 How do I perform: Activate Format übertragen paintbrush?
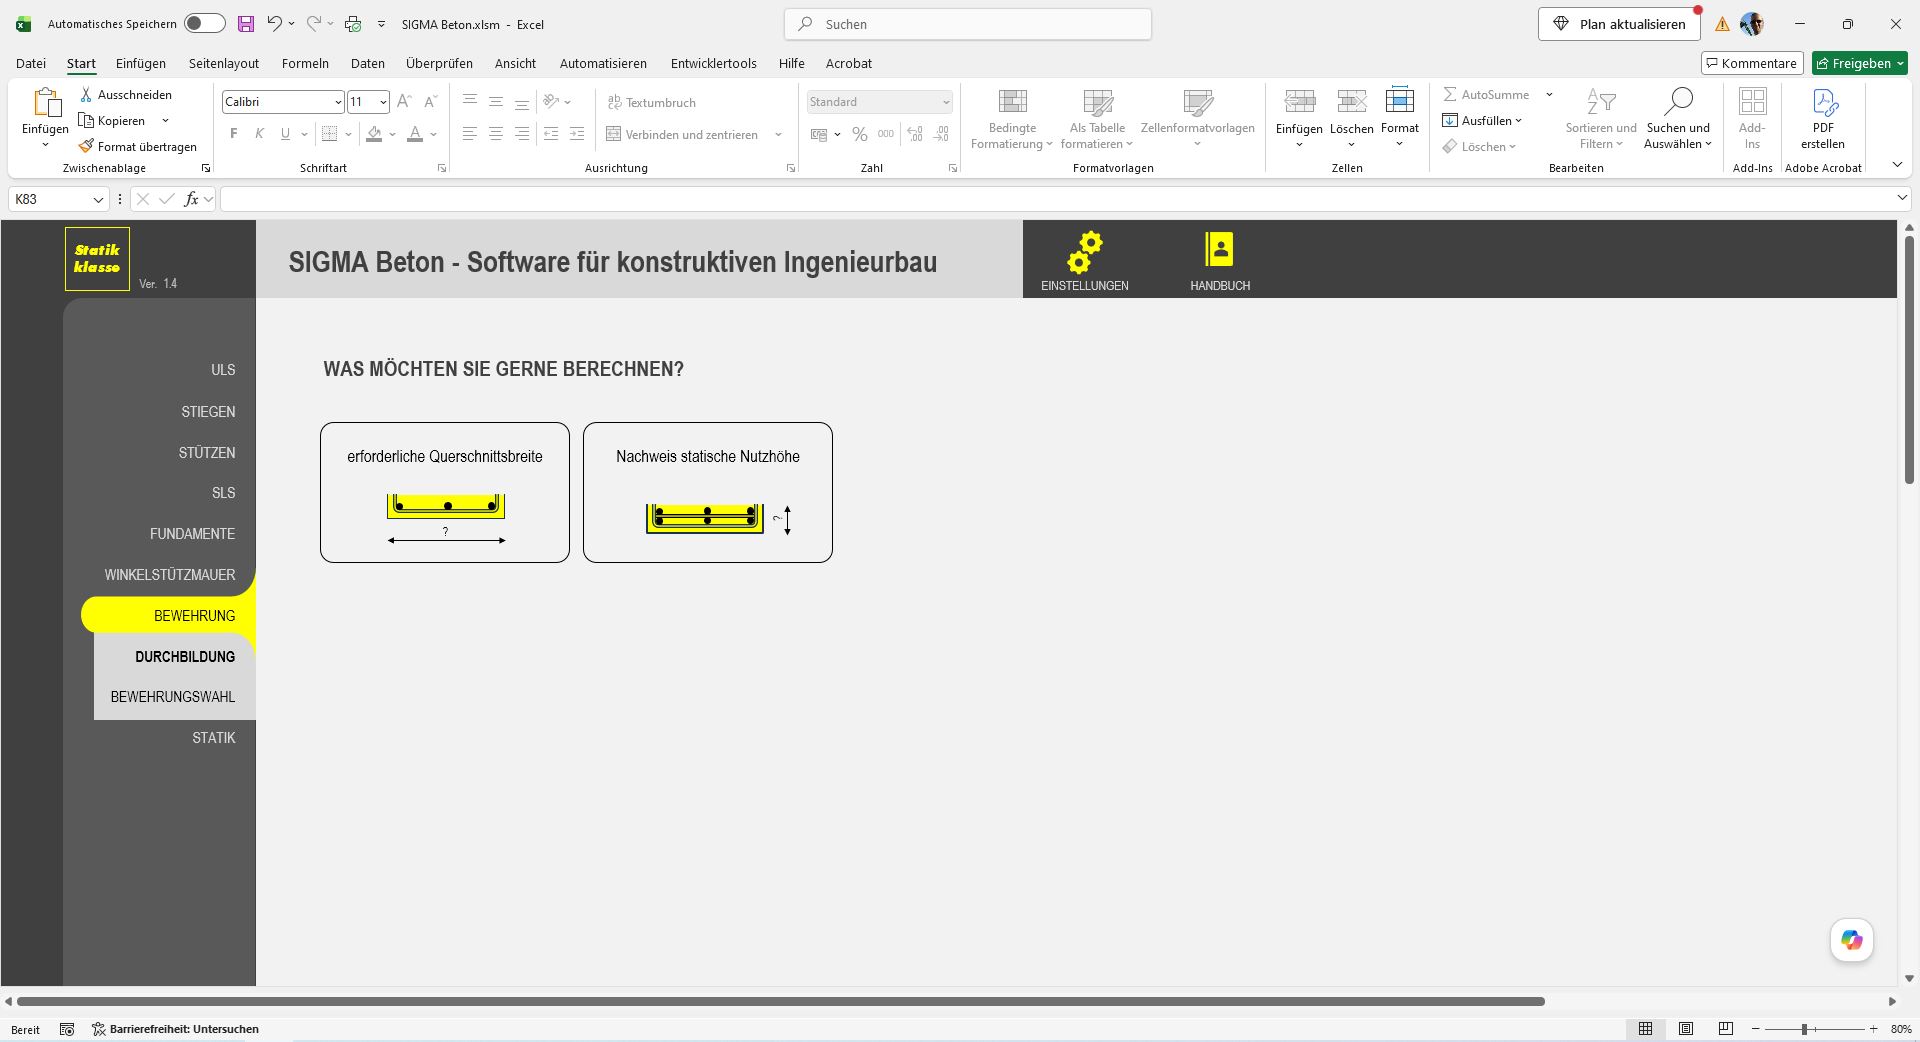(x=138, y=147)
